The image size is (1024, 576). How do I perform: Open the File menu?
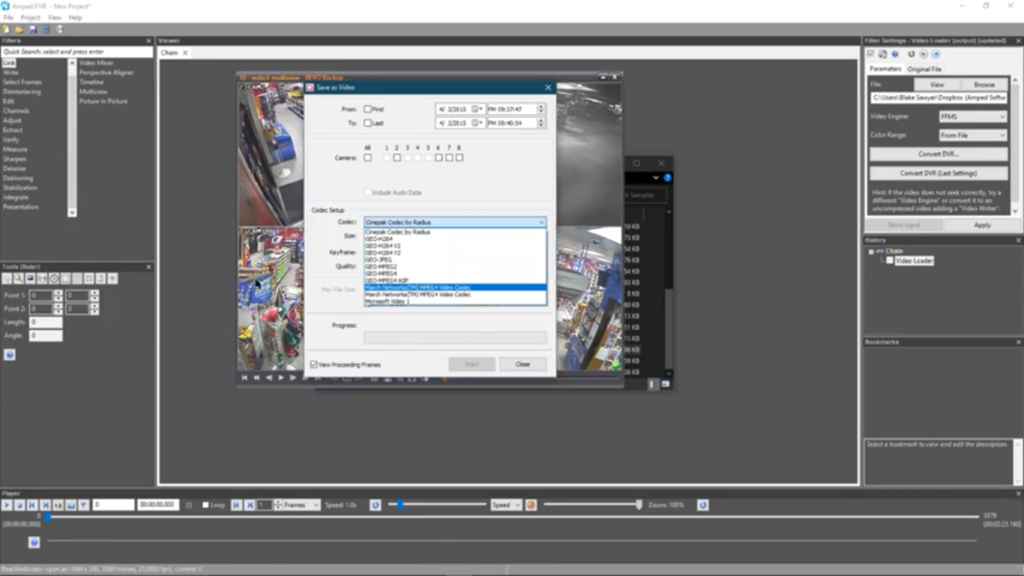pos(8,18)
